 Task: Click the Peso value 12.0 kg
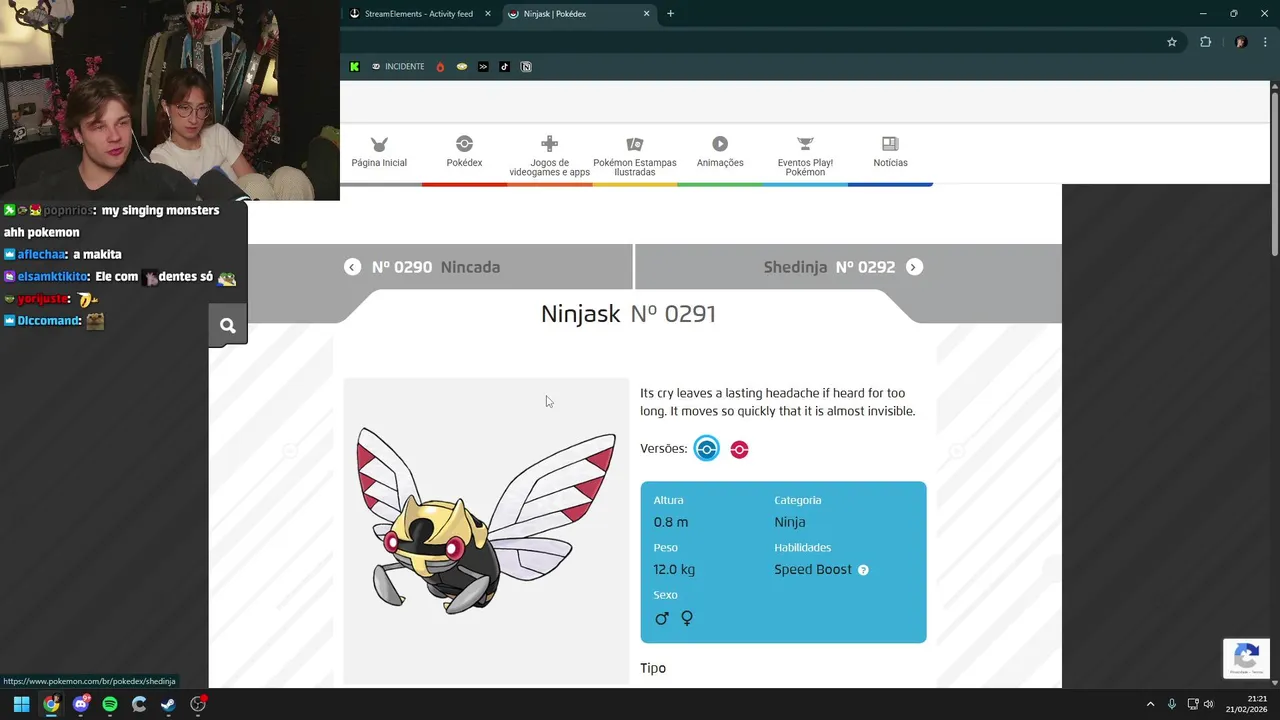674,569
